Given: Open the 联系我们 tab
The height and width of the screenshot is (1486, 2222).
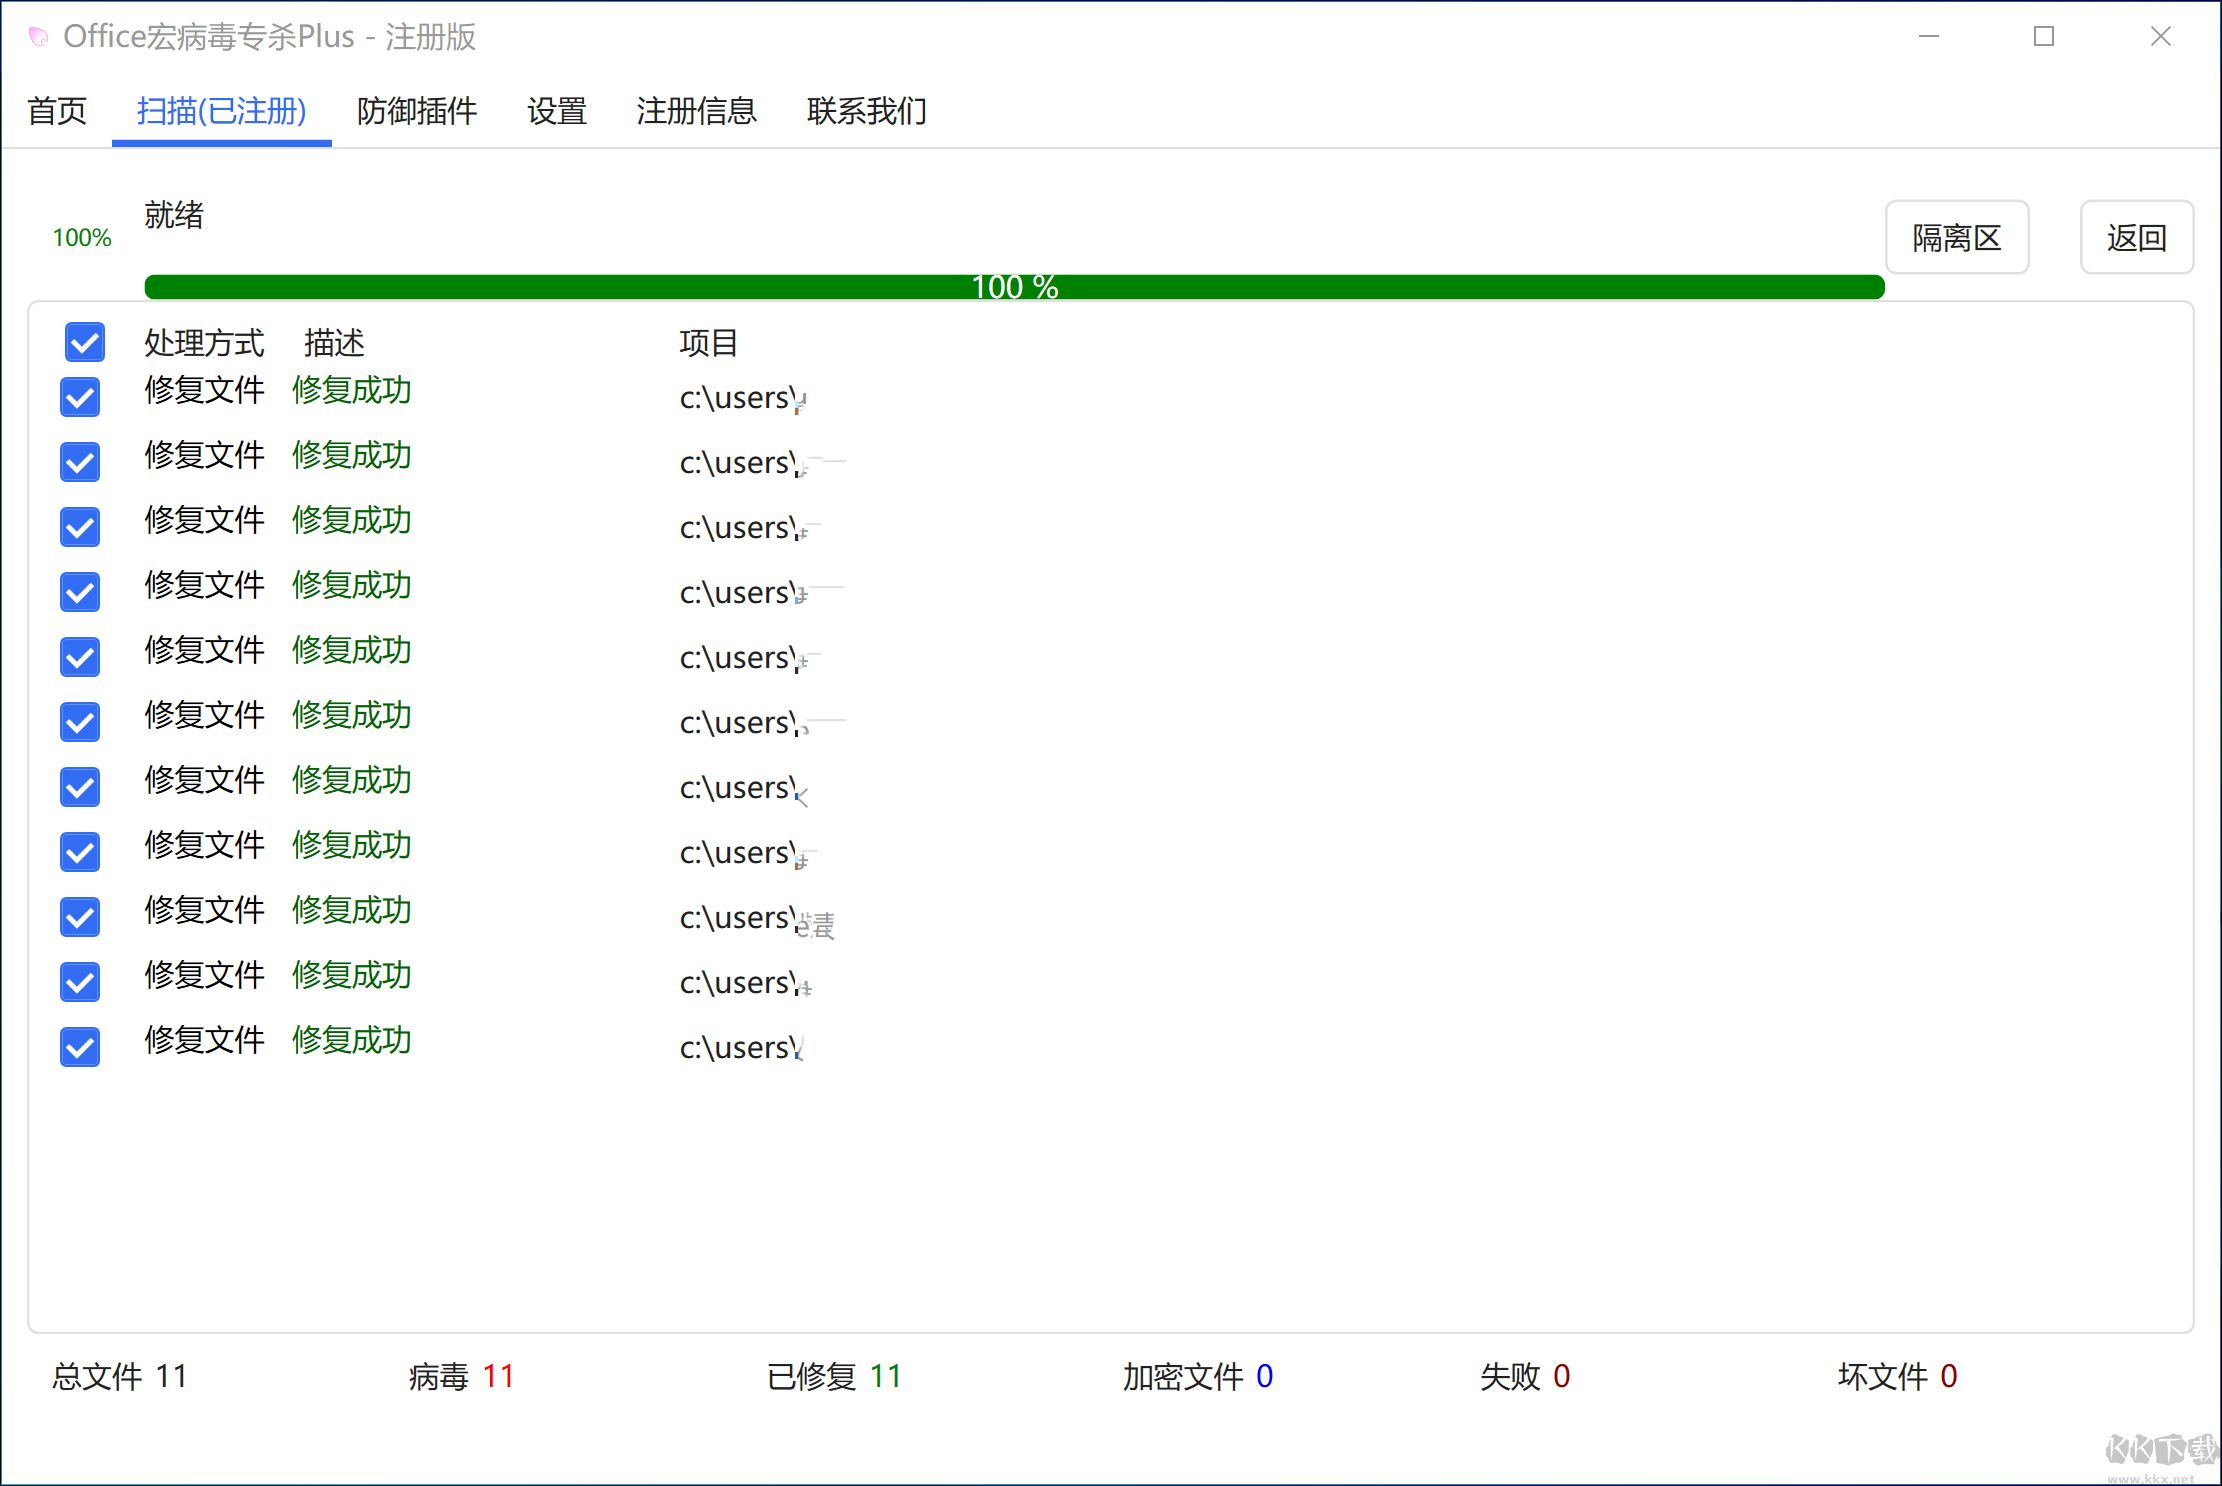Looking at the screenshot, I should tap(866, 112).
